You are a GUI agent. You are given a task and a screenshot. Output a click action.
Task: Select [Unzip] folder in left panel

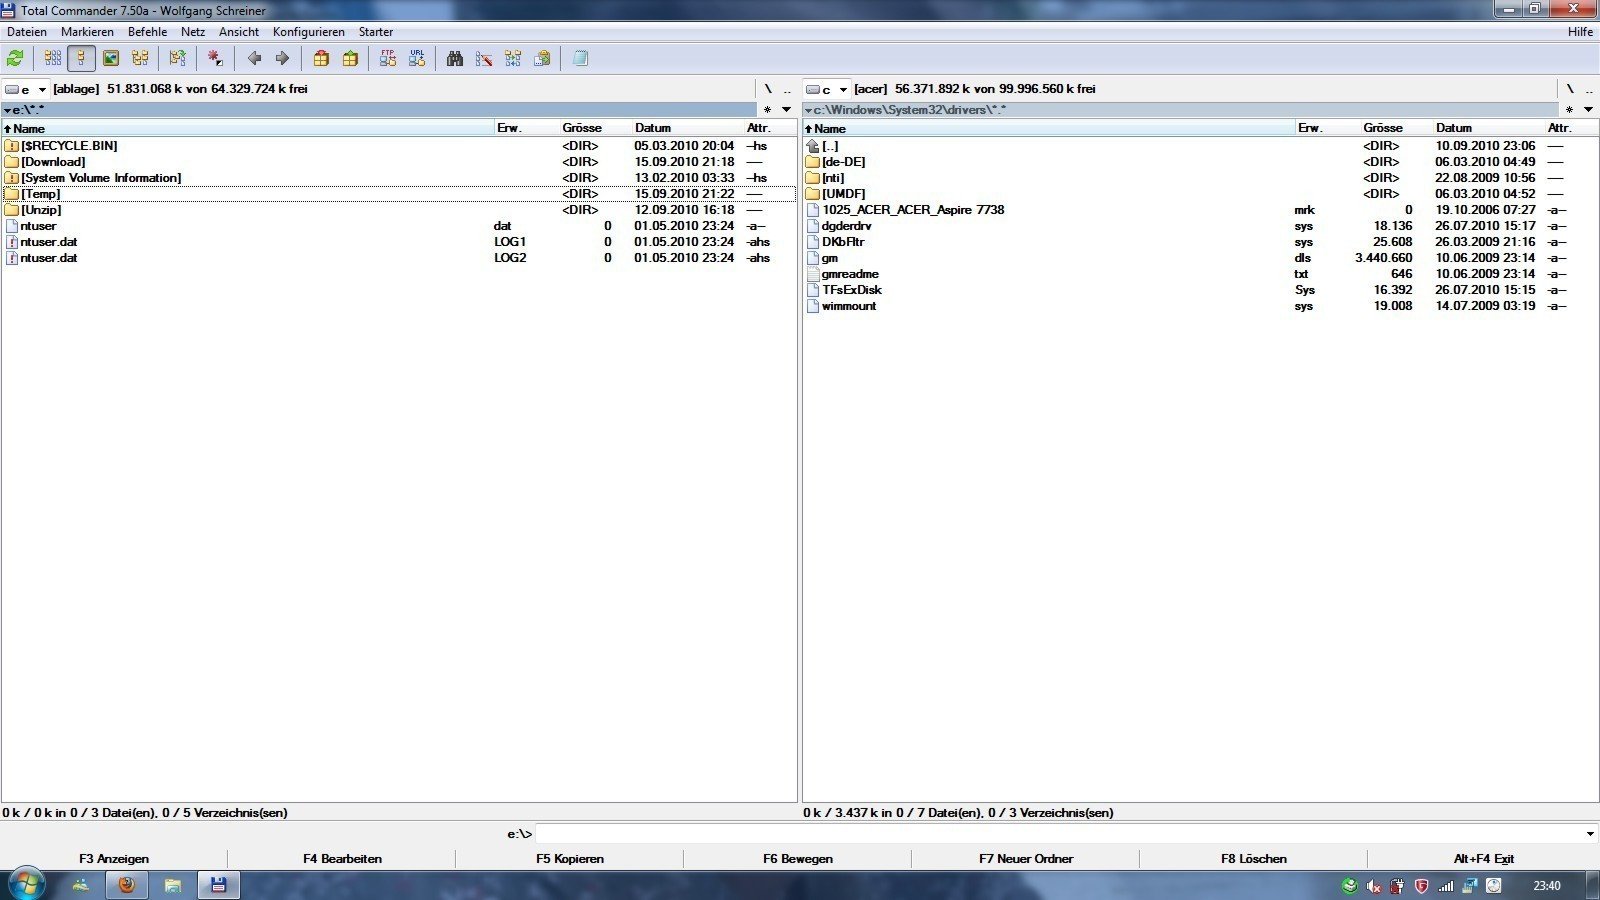coord(399,210)
